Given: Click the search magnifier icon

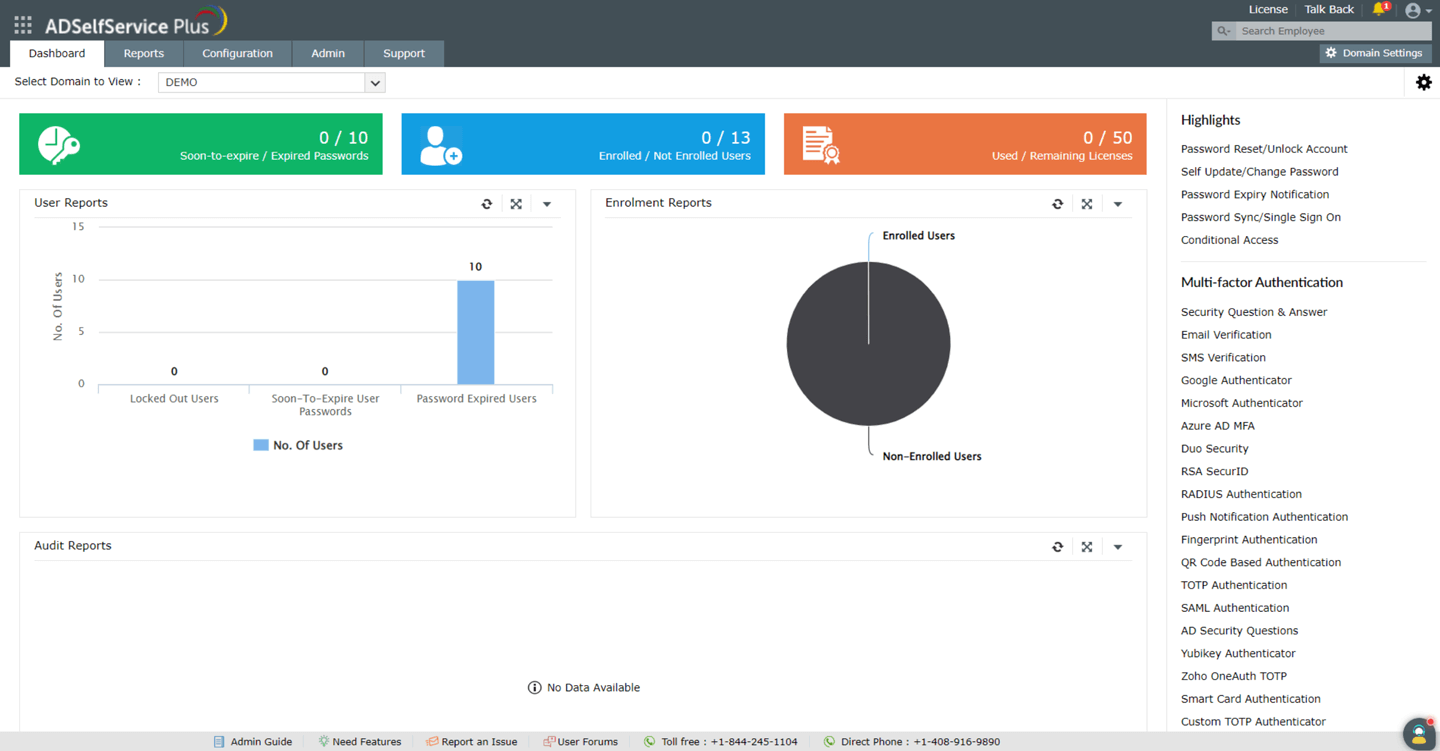Looking at the screenshot, I should pyautogui.click(x=1223, y=31).
